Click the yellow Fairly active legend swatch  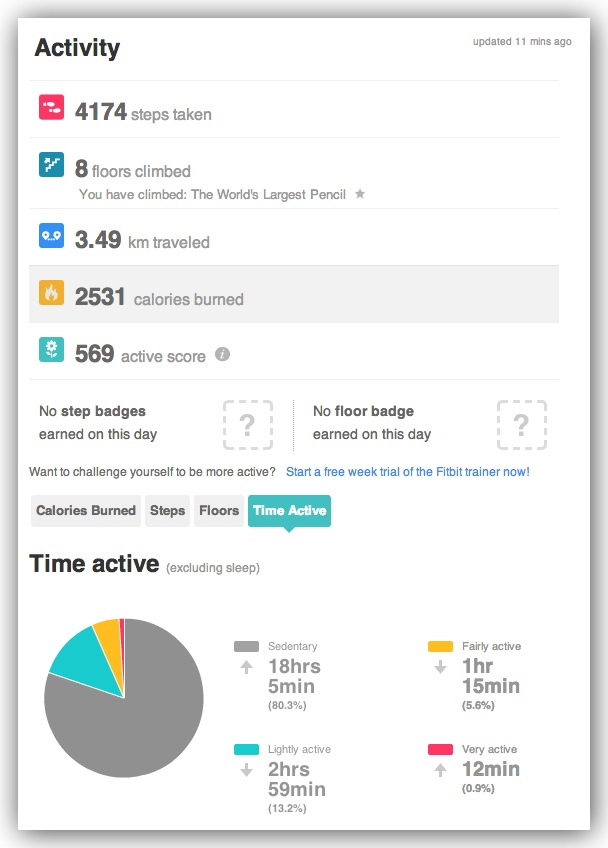tap(441, 647)
